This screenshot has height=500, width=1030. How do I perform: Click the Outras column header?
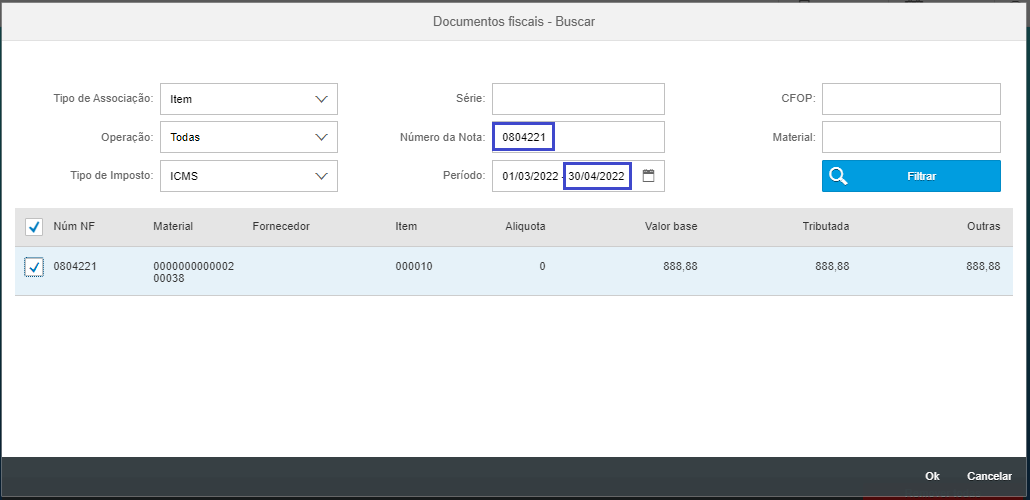[x=983, y=226]
